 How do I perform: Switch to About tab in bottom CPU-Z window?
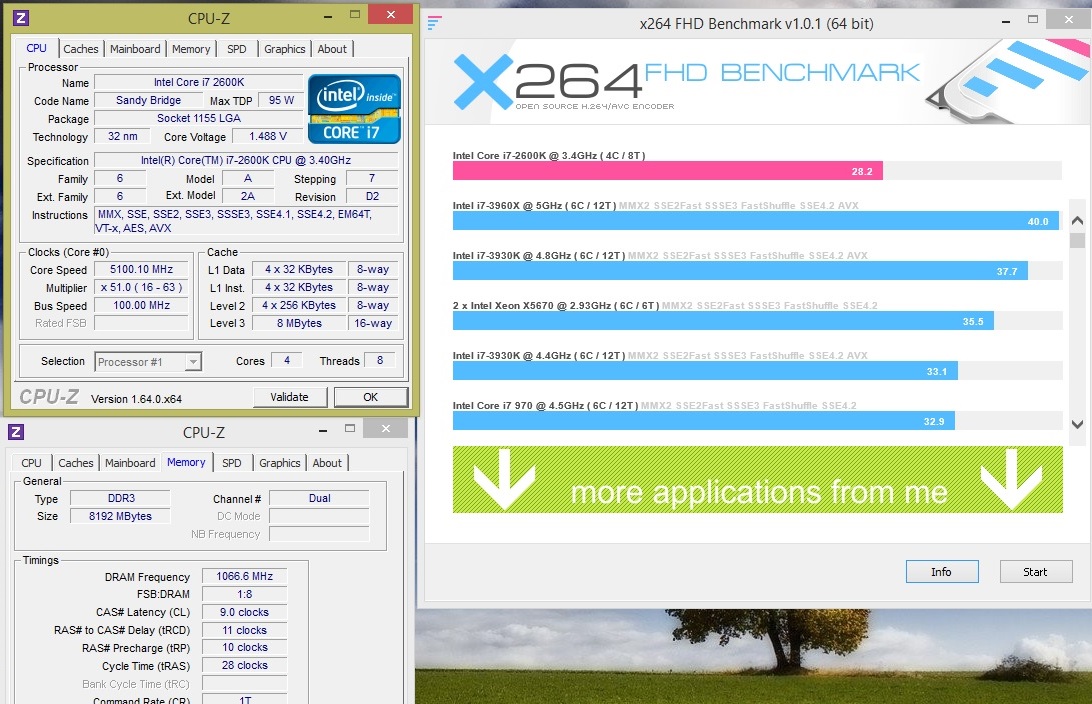[327, 463]
